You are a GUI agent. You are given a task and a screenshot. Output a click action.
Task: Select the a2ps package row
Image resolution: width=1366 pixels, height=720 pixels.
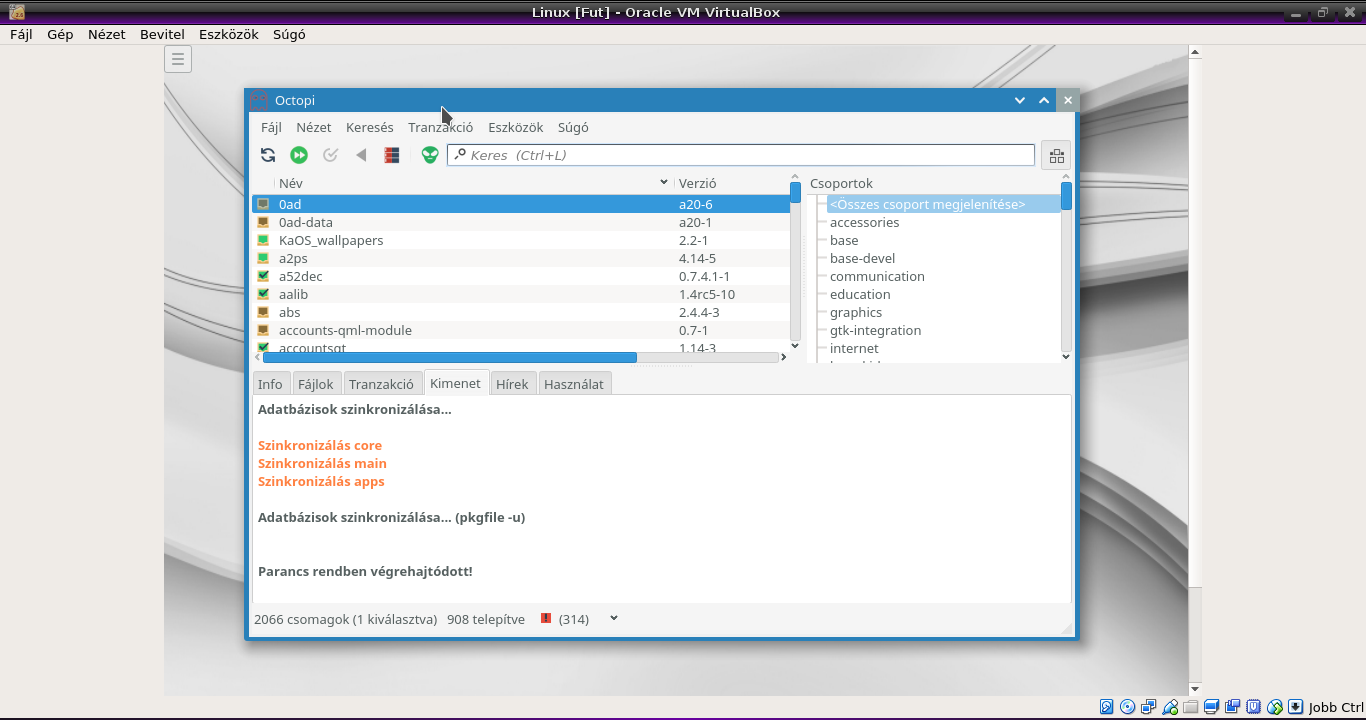point(521,258)
